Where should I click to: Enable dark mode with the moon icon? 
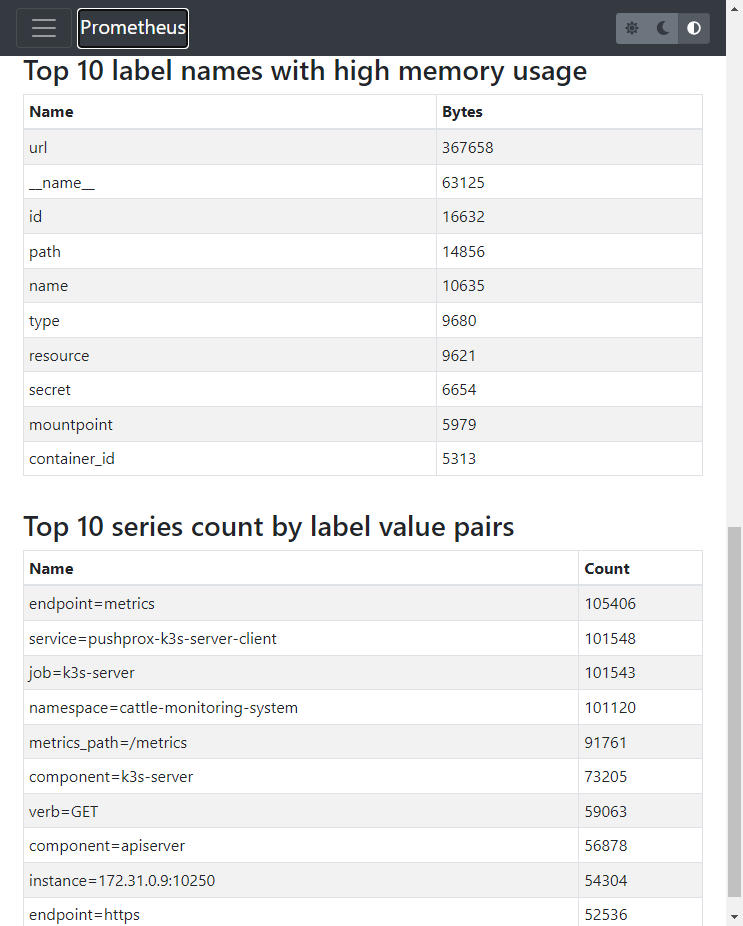pos(662,28)
